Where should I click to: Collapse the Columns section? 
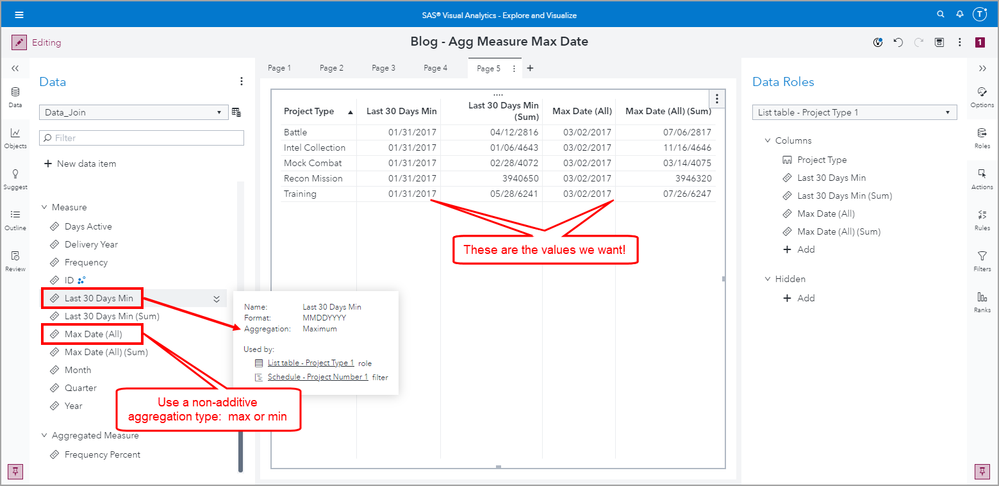[768, 140]
